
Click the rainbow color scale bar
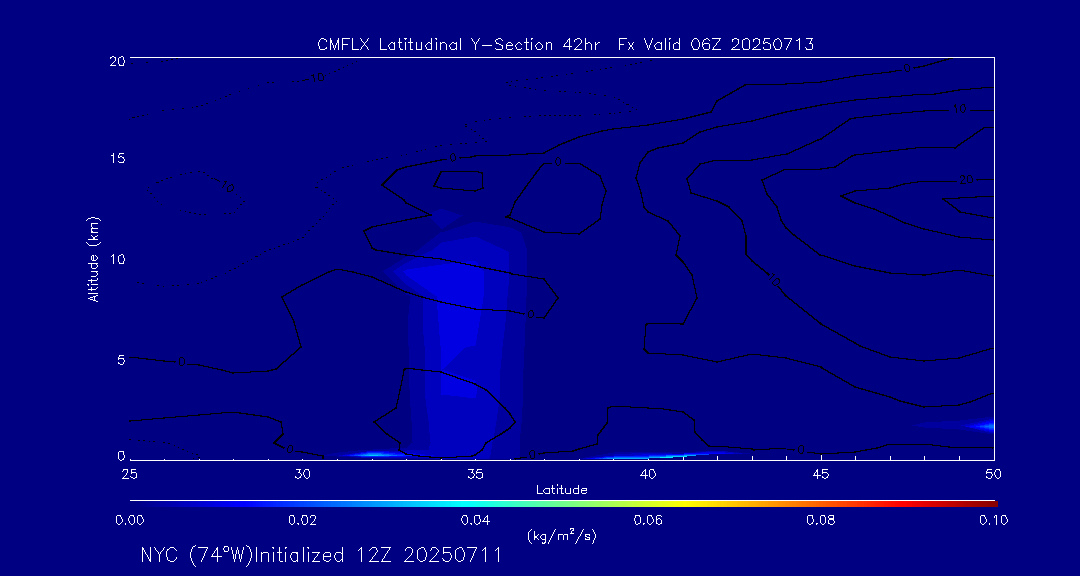pyautogui.click(x=563, y=504)
